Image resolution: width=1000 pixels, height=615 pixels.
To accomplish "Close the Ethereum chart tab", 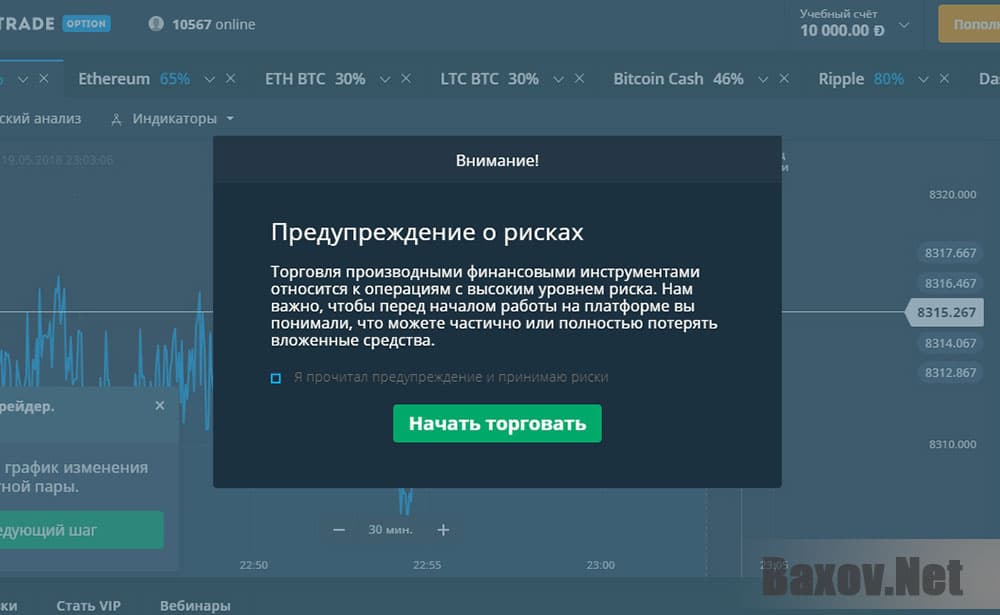I will (x=232, y=78).
